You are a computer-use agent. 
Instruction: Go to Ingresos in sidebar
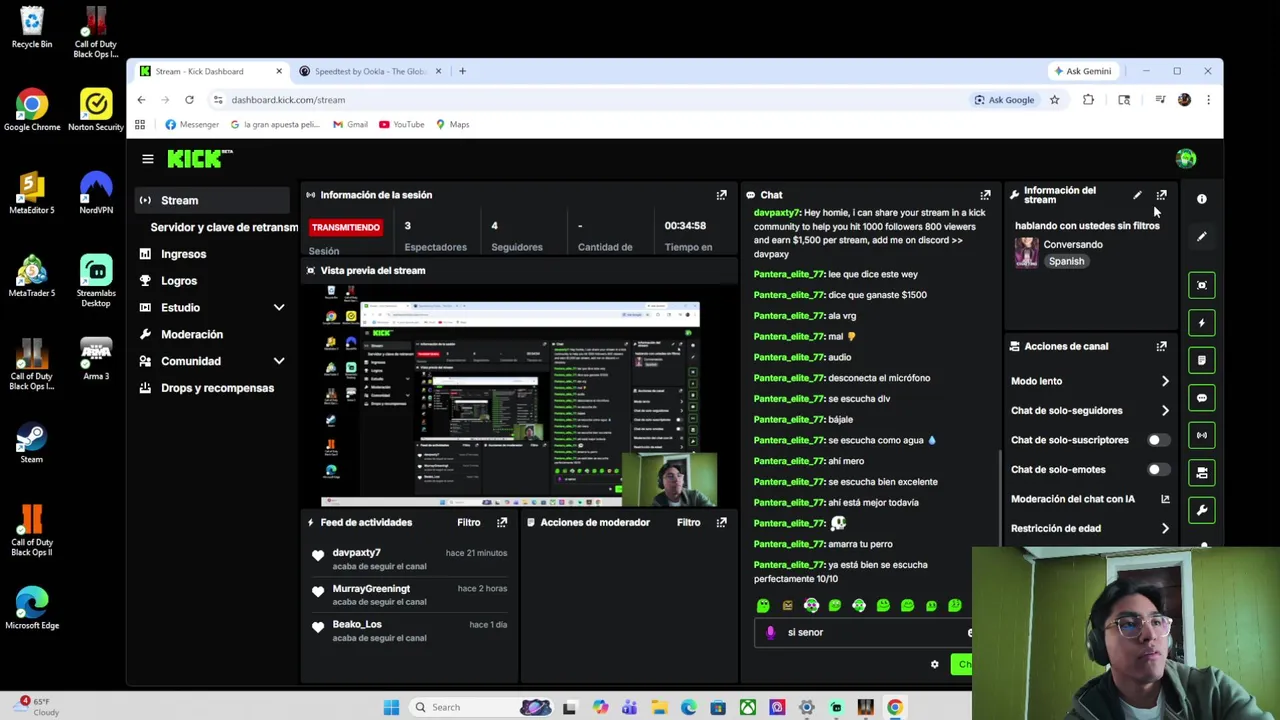tap(183, 254)
